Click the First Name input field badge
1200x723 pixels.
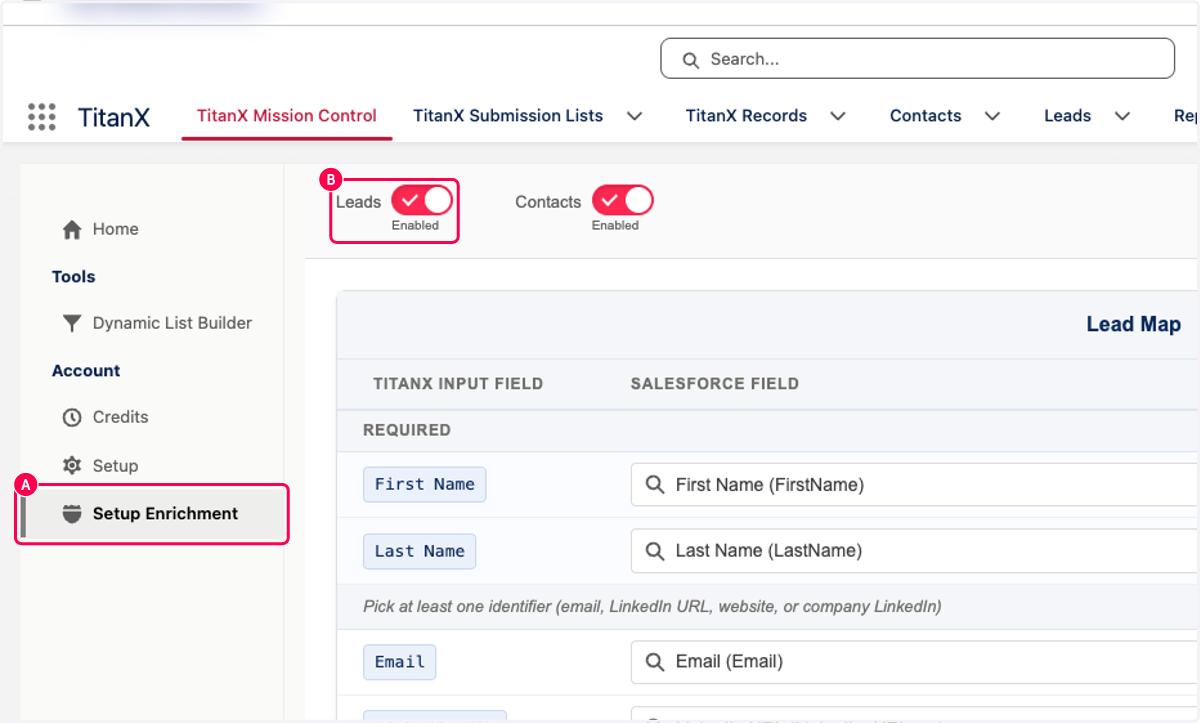pyautogui.click(x=425, y=484)
